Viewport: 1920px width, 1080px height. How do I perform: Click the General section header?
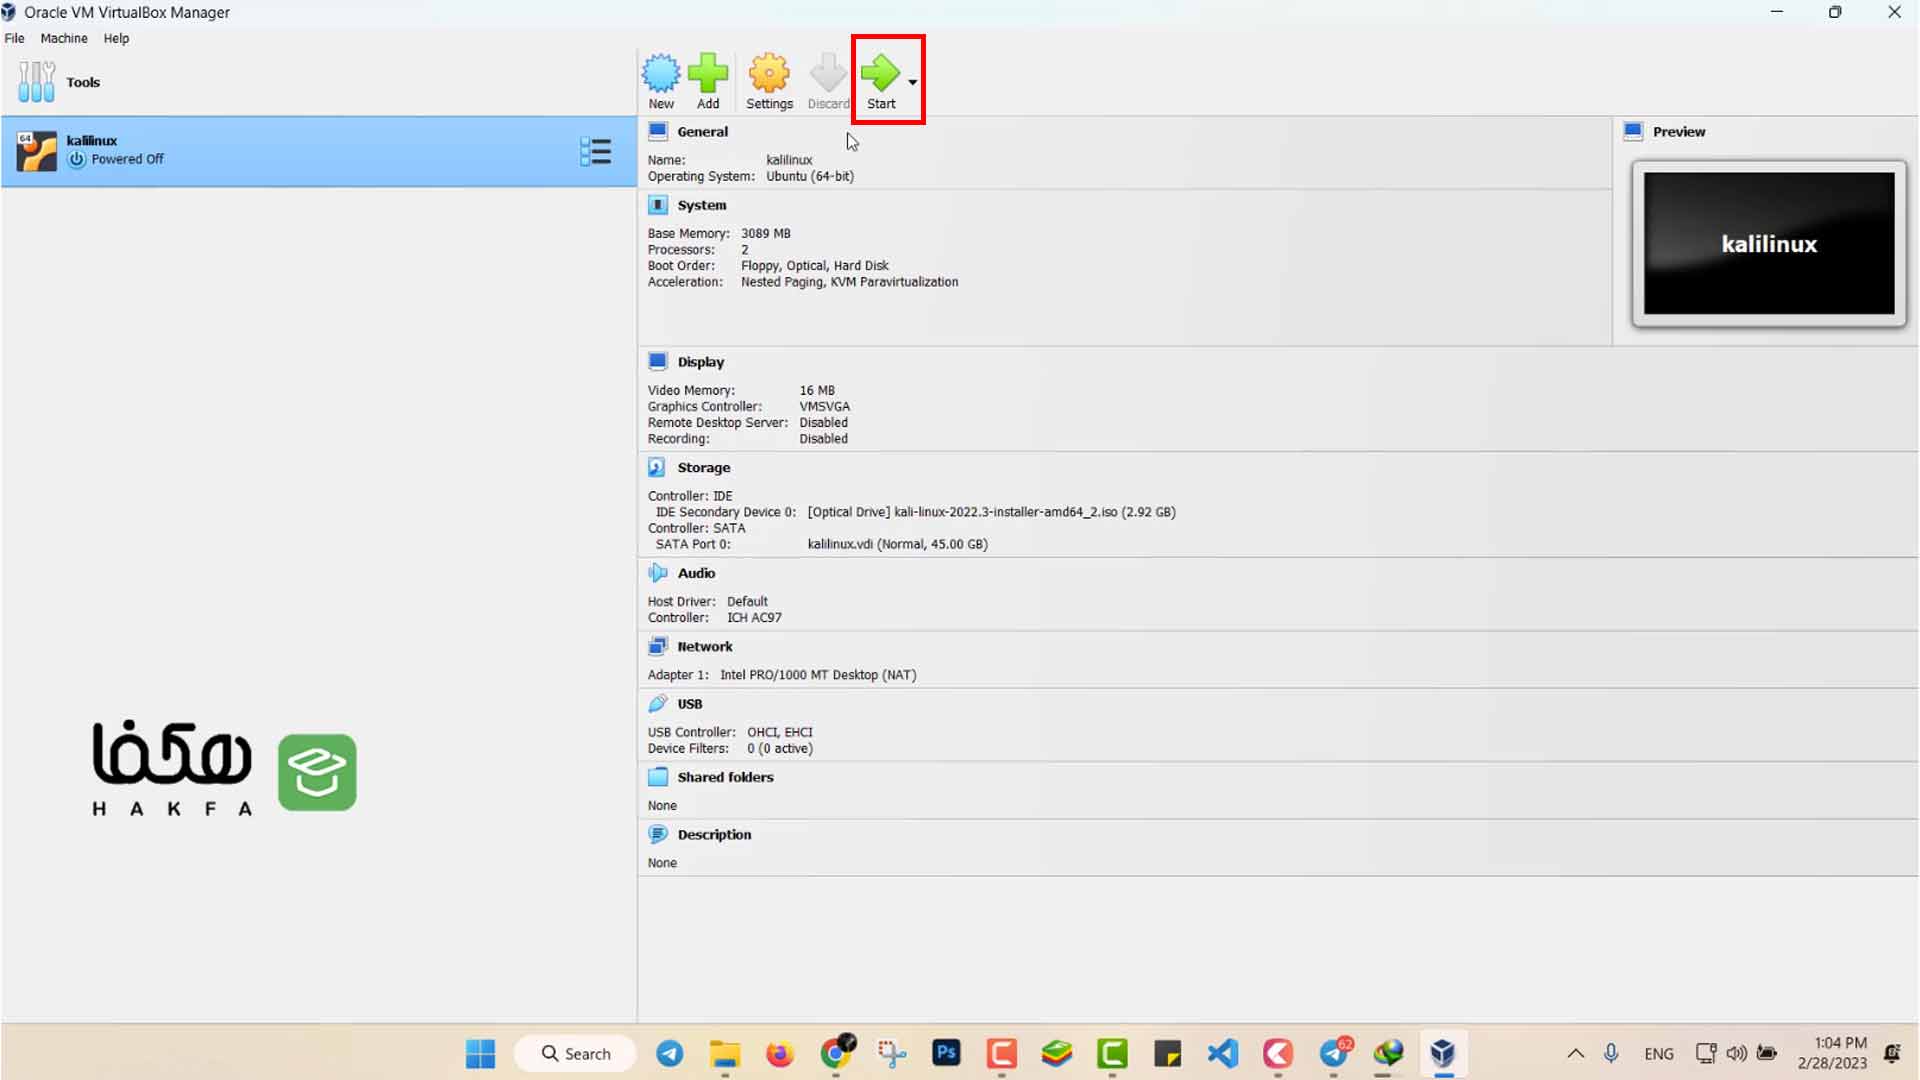tap(702, 131)
